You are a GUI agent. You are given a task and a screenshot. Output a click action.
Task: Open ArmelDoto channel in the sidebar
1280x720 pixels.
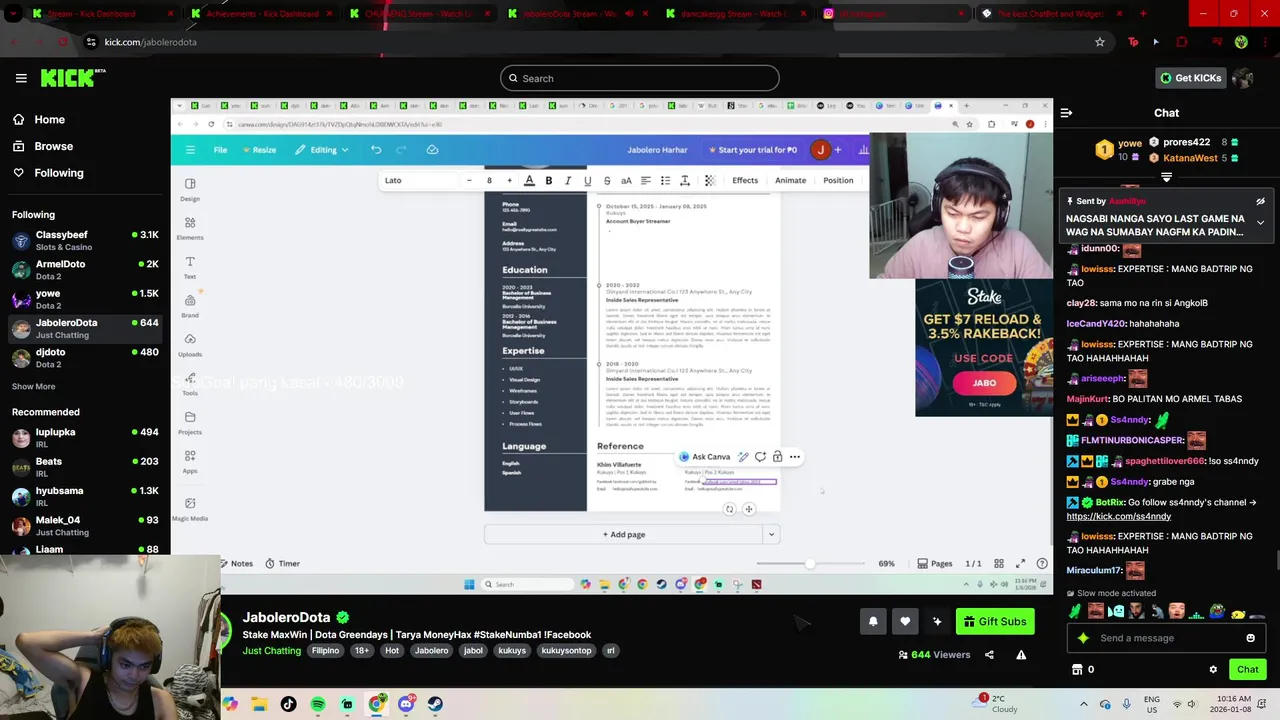(85, 270)
